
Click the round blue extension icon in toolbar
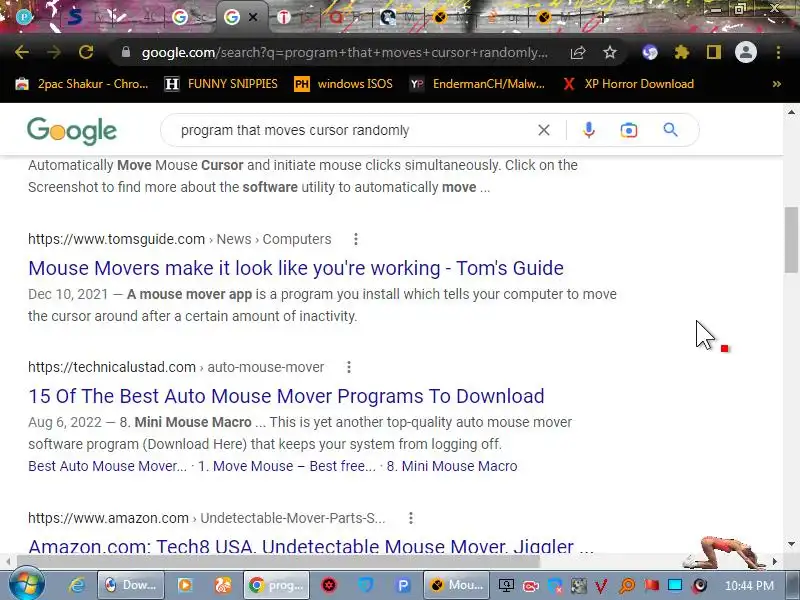click(649, 52)
